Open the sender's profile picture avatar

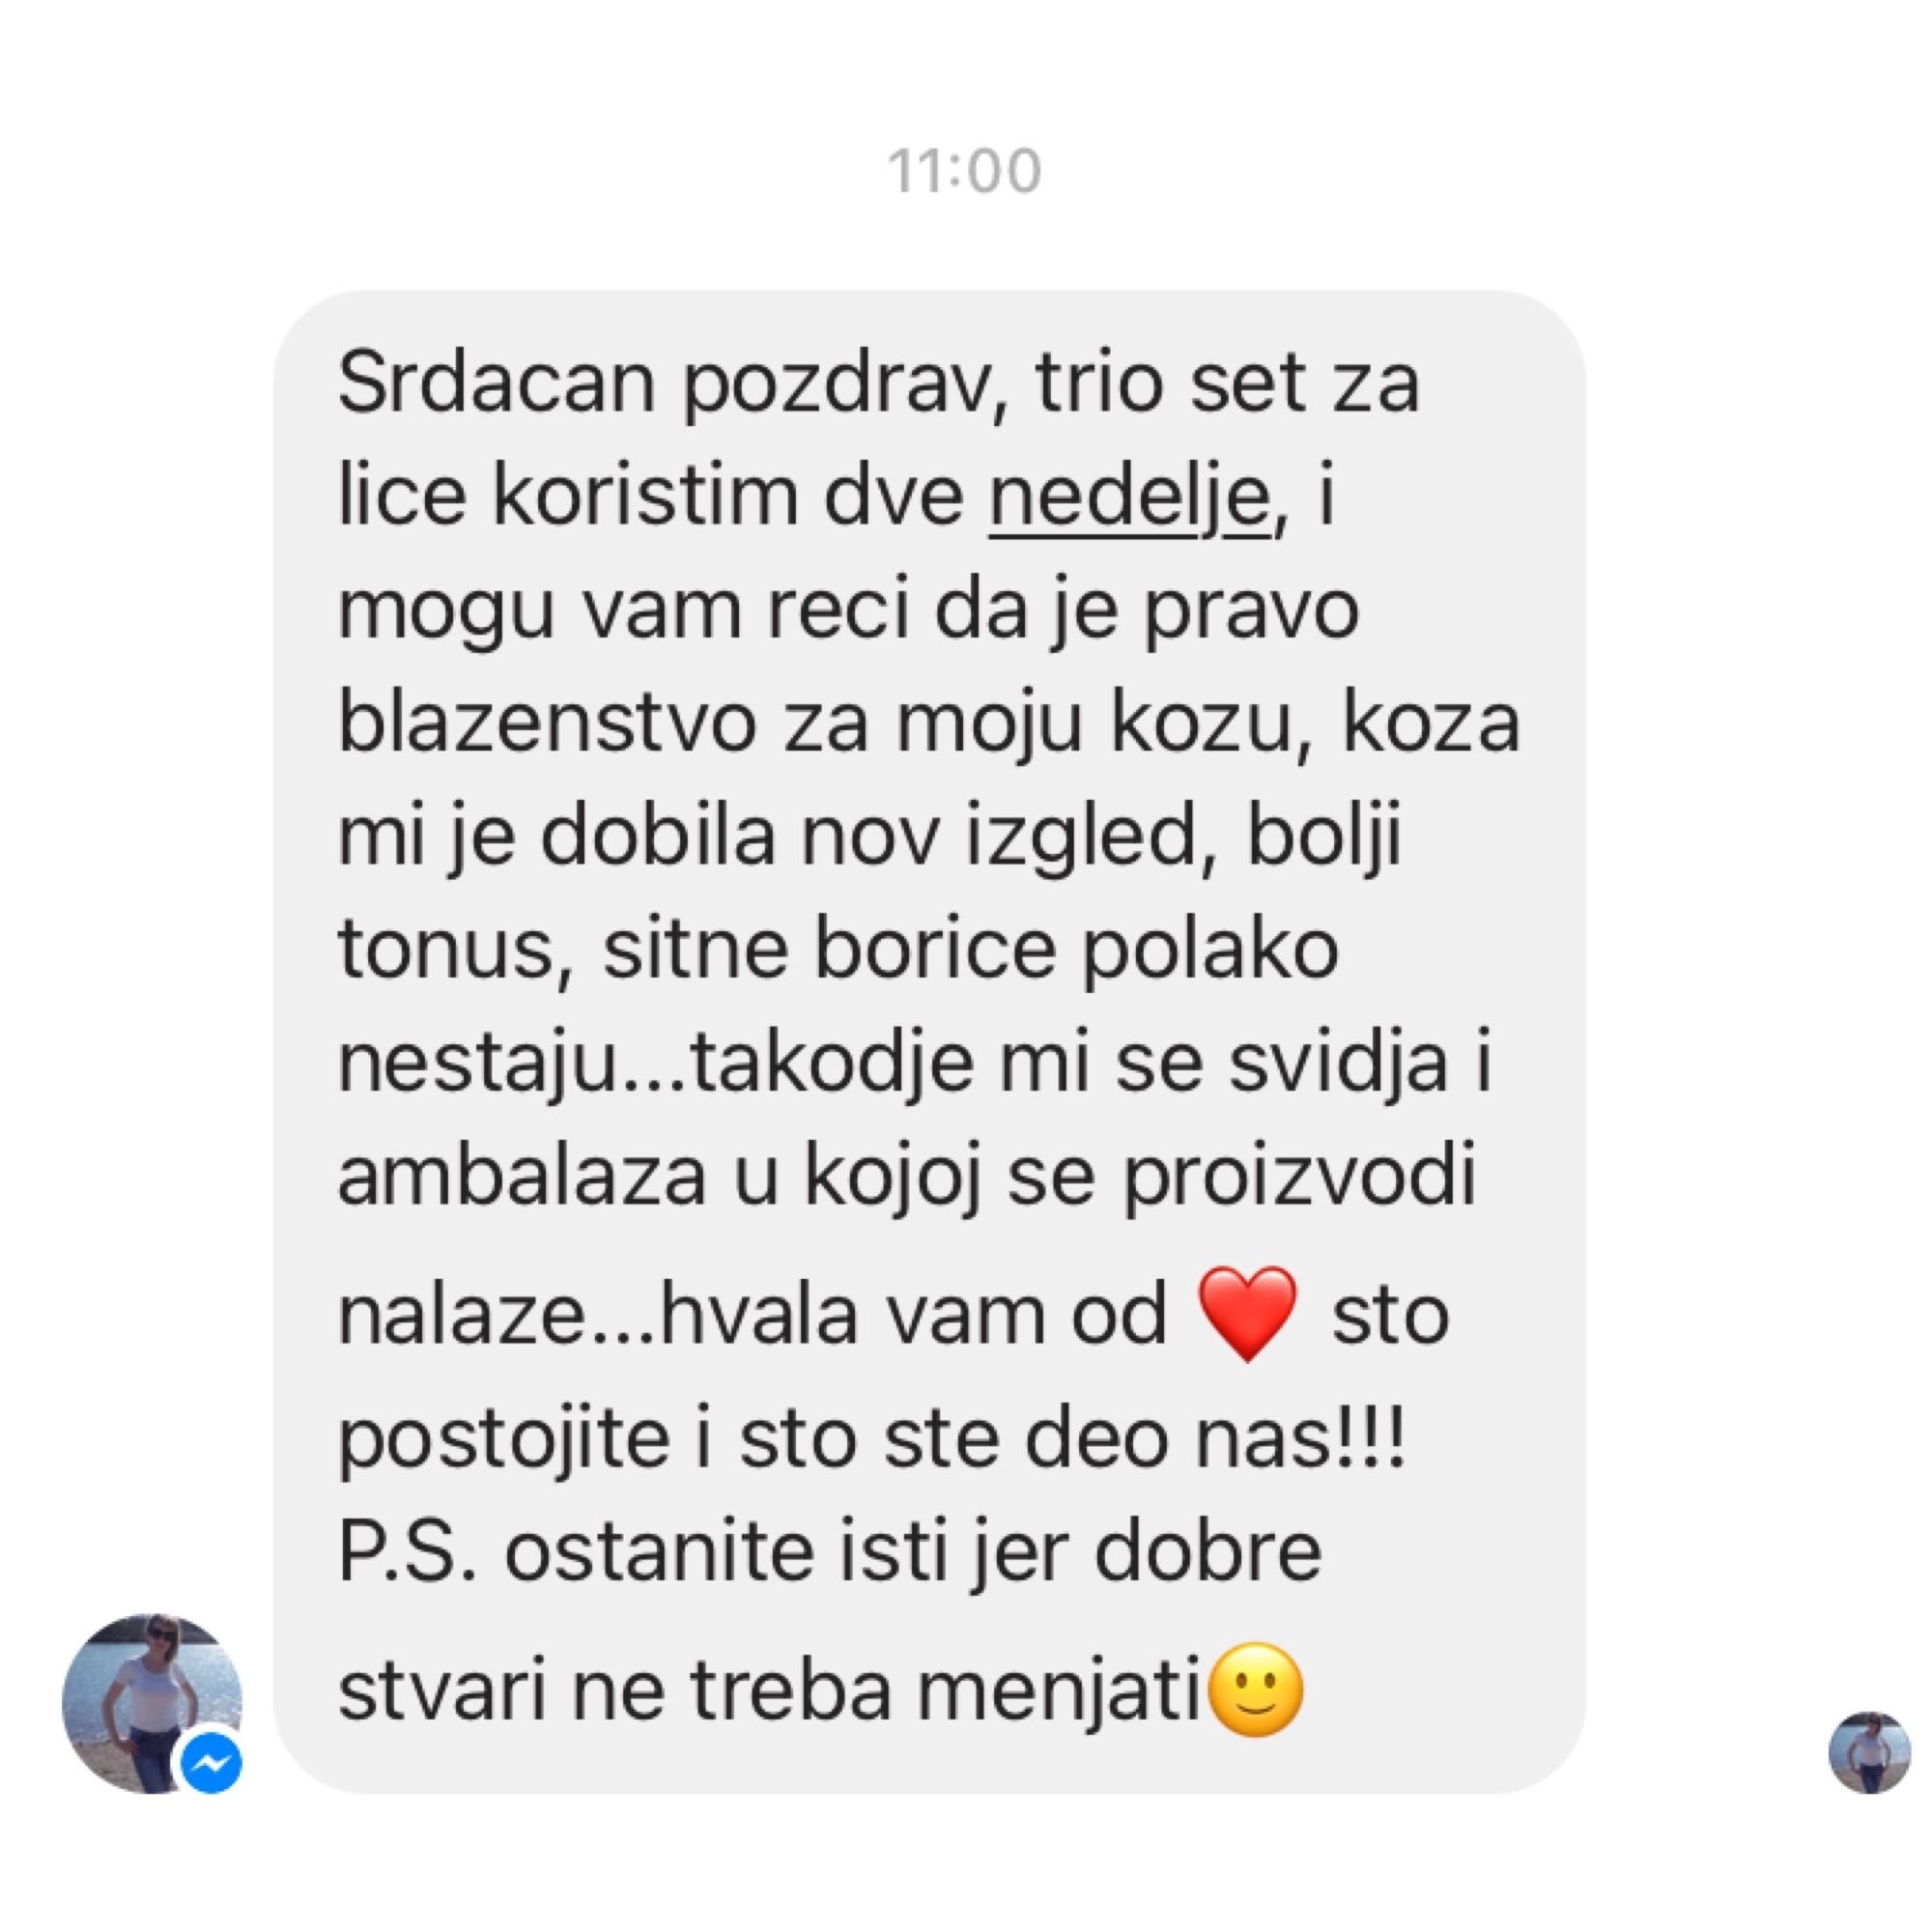coord(152,1703)
